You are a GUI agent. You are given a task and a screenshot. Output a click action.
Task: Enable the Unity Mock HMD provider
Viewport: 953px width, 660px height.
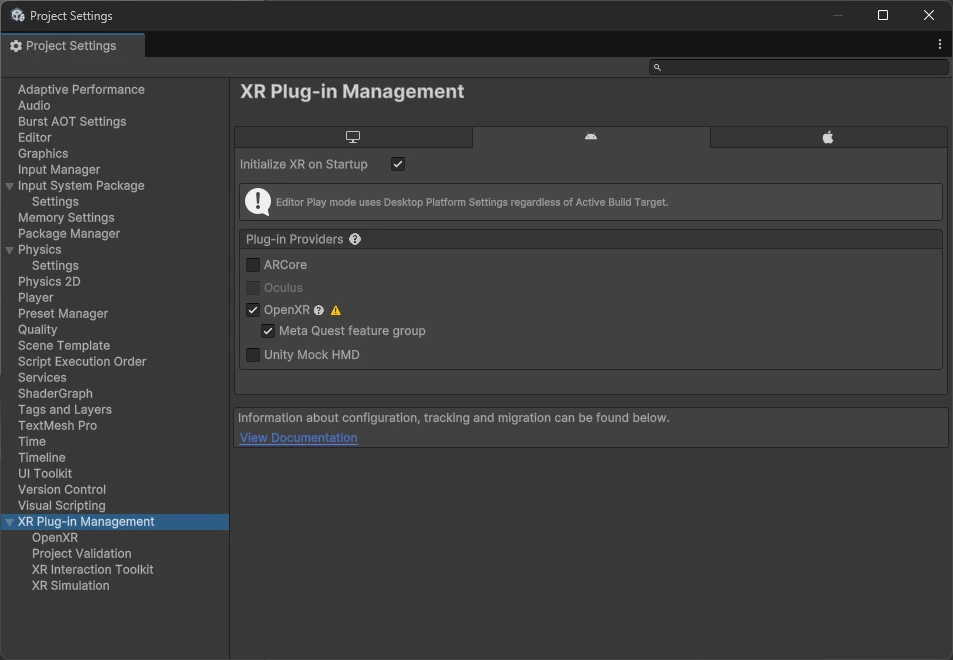pos(253,354)
